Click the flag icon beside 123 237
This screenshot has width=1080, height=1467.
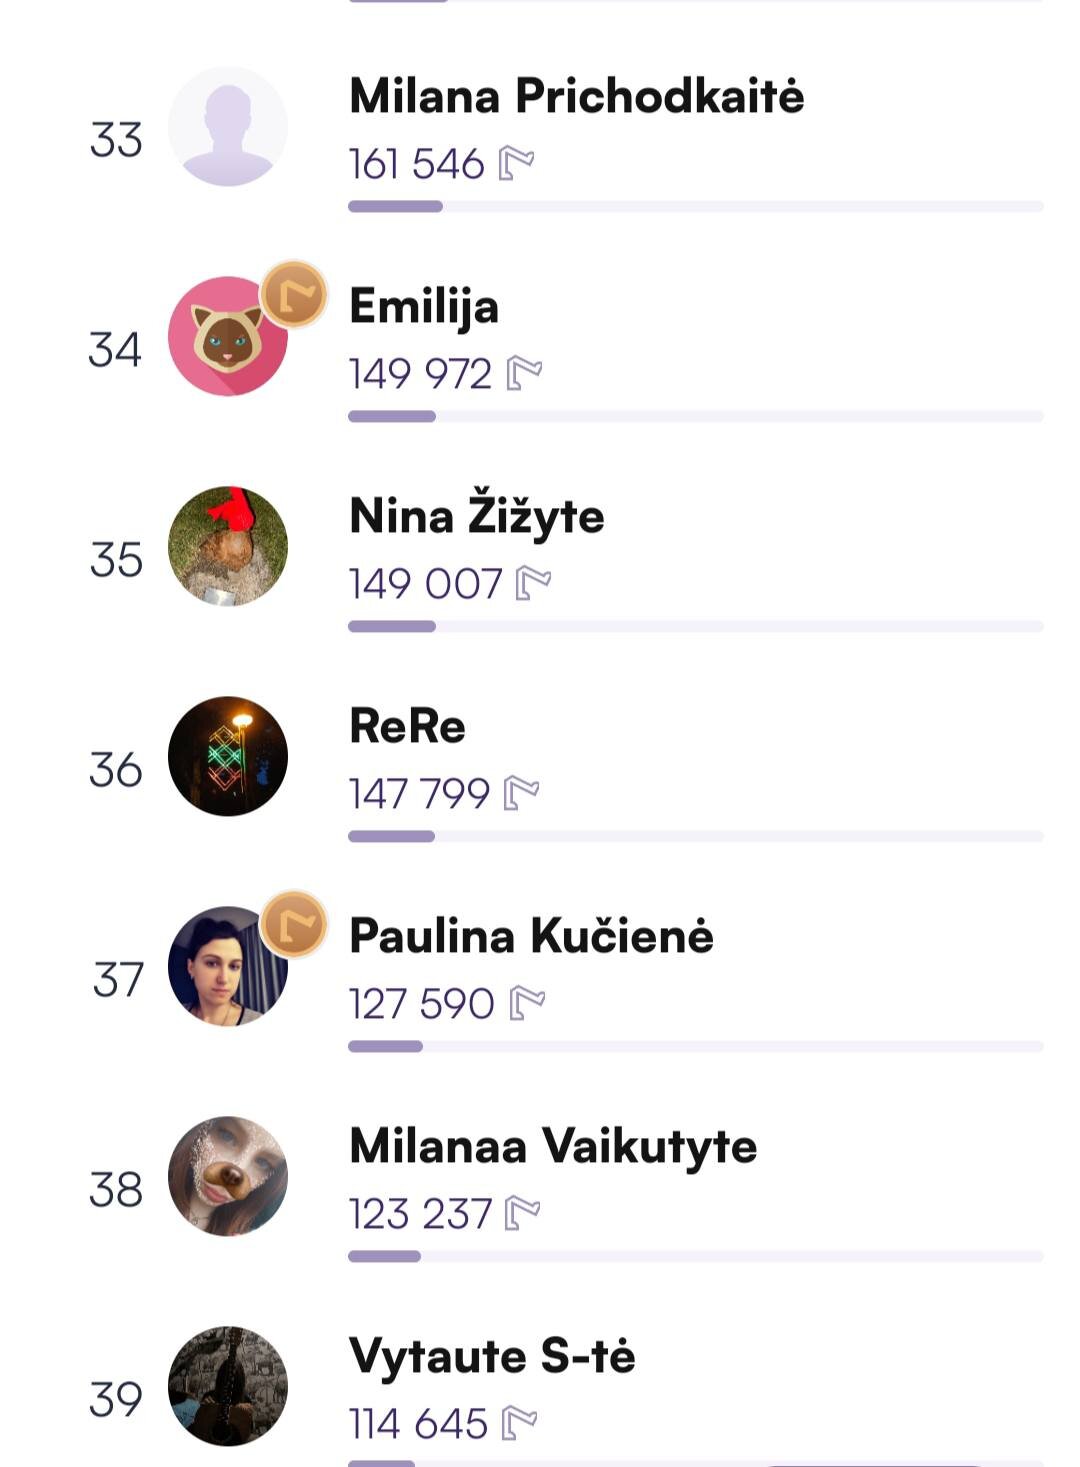point(523,1214)
